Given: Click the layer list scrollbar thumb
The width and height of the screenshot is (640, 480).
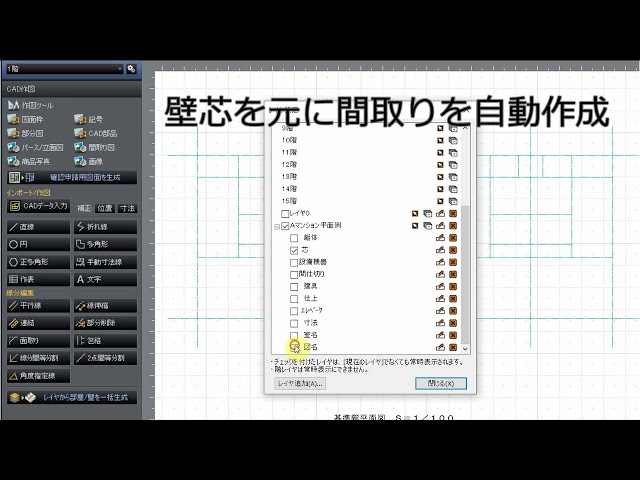Looking at the screenshot, I should coord(465,274).
